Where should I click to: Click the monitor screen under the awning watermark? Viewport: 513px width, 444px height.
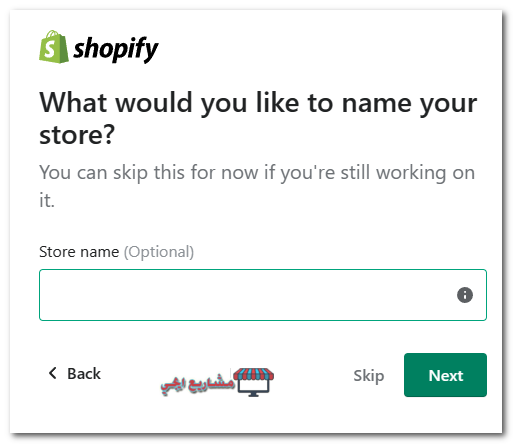coord(254,387)
